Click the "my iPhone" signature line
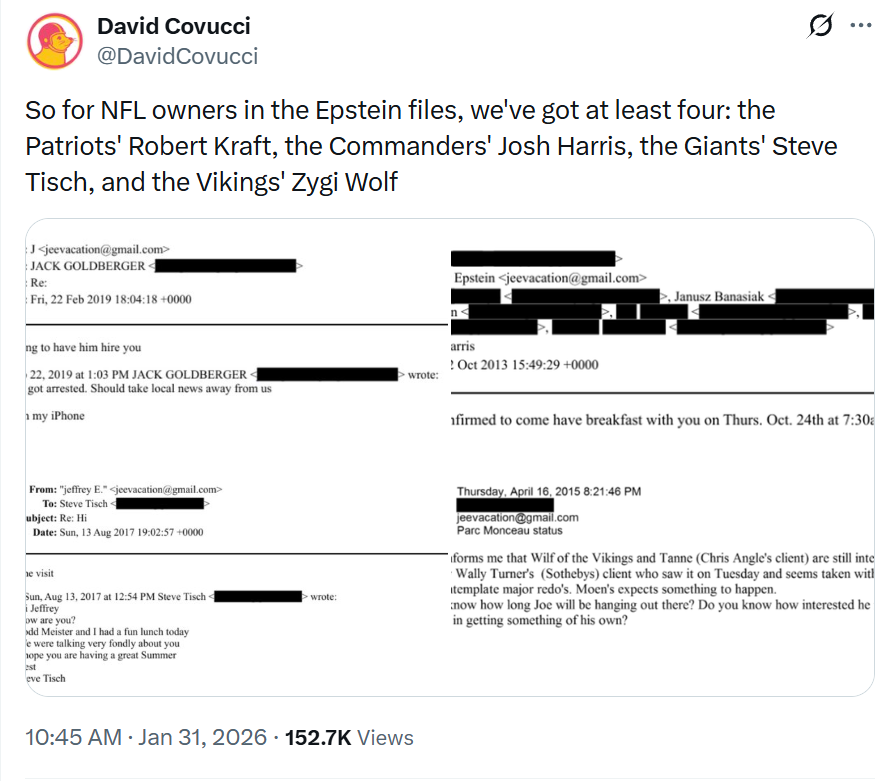Screen dimensions: 892x781 pyautogui.click(x=56, y=416)
